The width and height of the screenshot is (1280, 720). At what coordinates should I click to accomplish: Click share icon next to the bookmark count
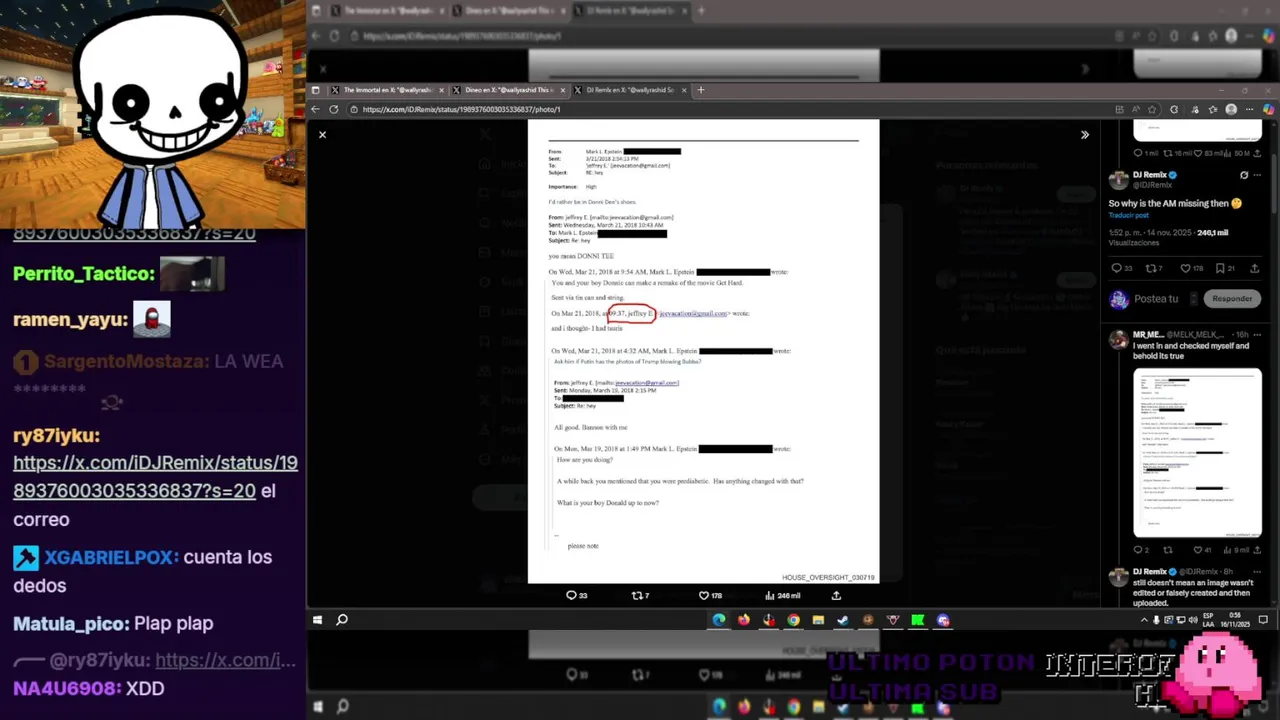tap(1254, 268)
